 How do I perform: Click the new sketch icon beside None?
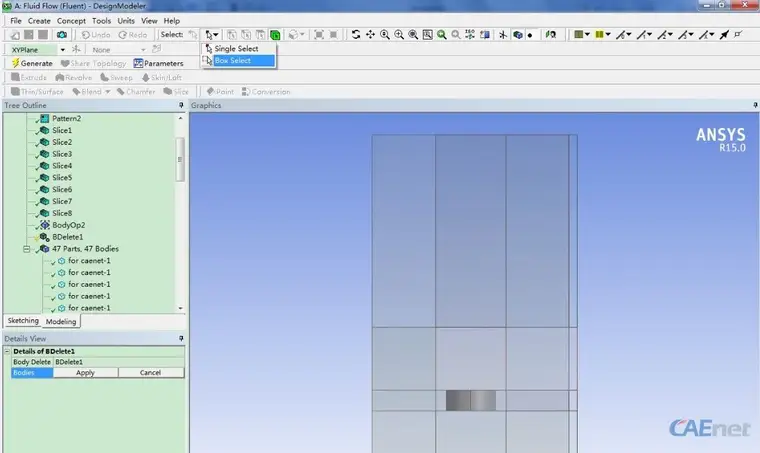156,49
